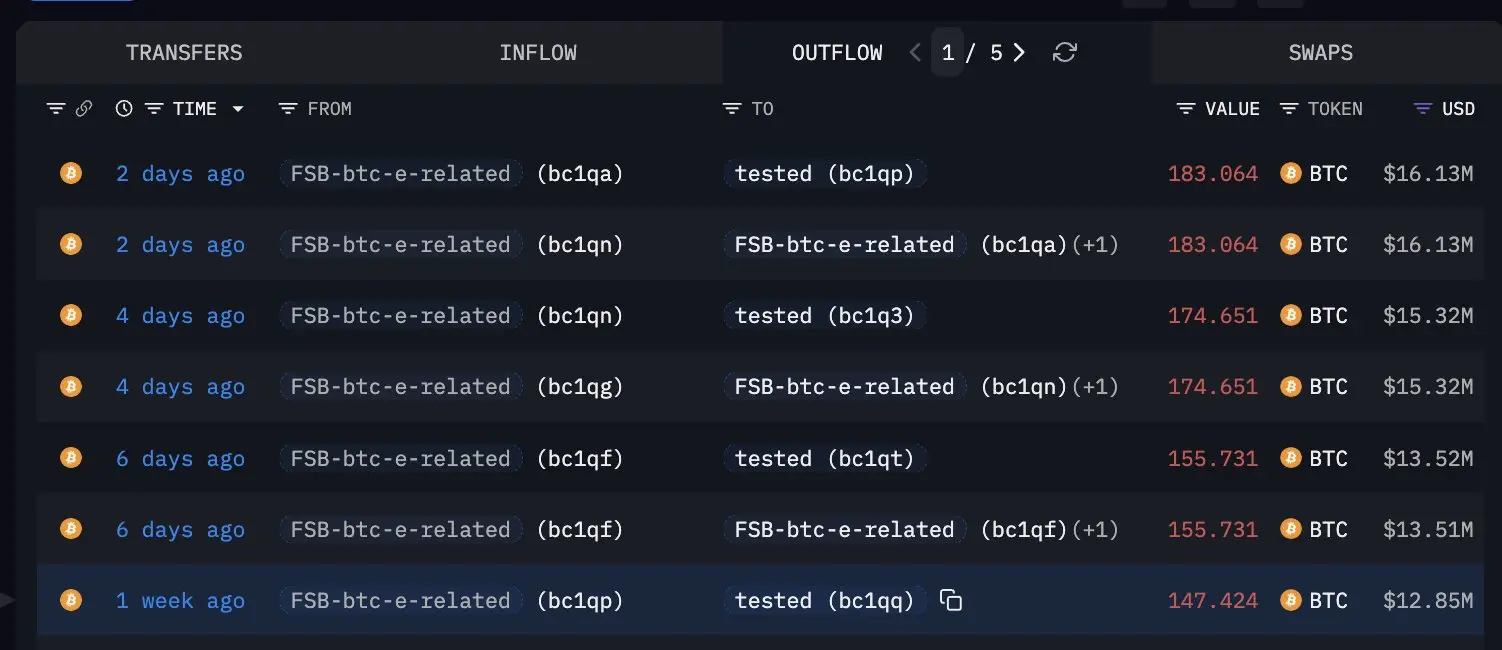Switch to the INFLOW tab
Viewport: 1502px width, 650px height.
click(538, 53)
